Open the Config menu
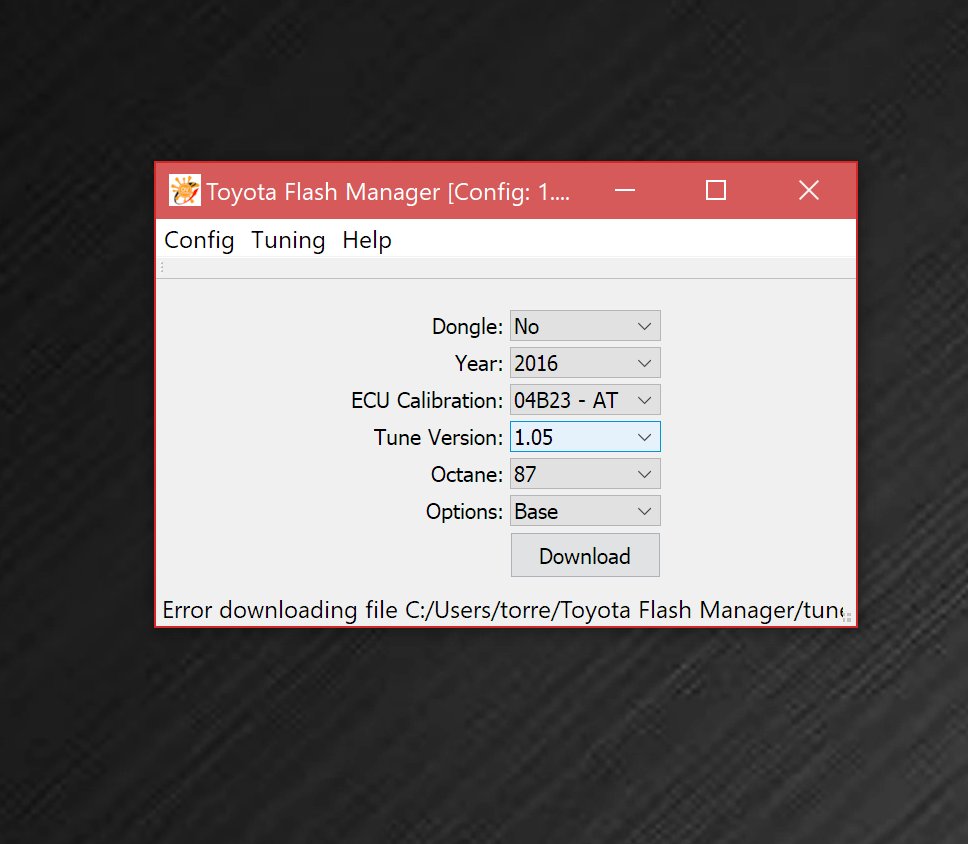The width and height of the screenshot is (968, 844). coord(199,240)
